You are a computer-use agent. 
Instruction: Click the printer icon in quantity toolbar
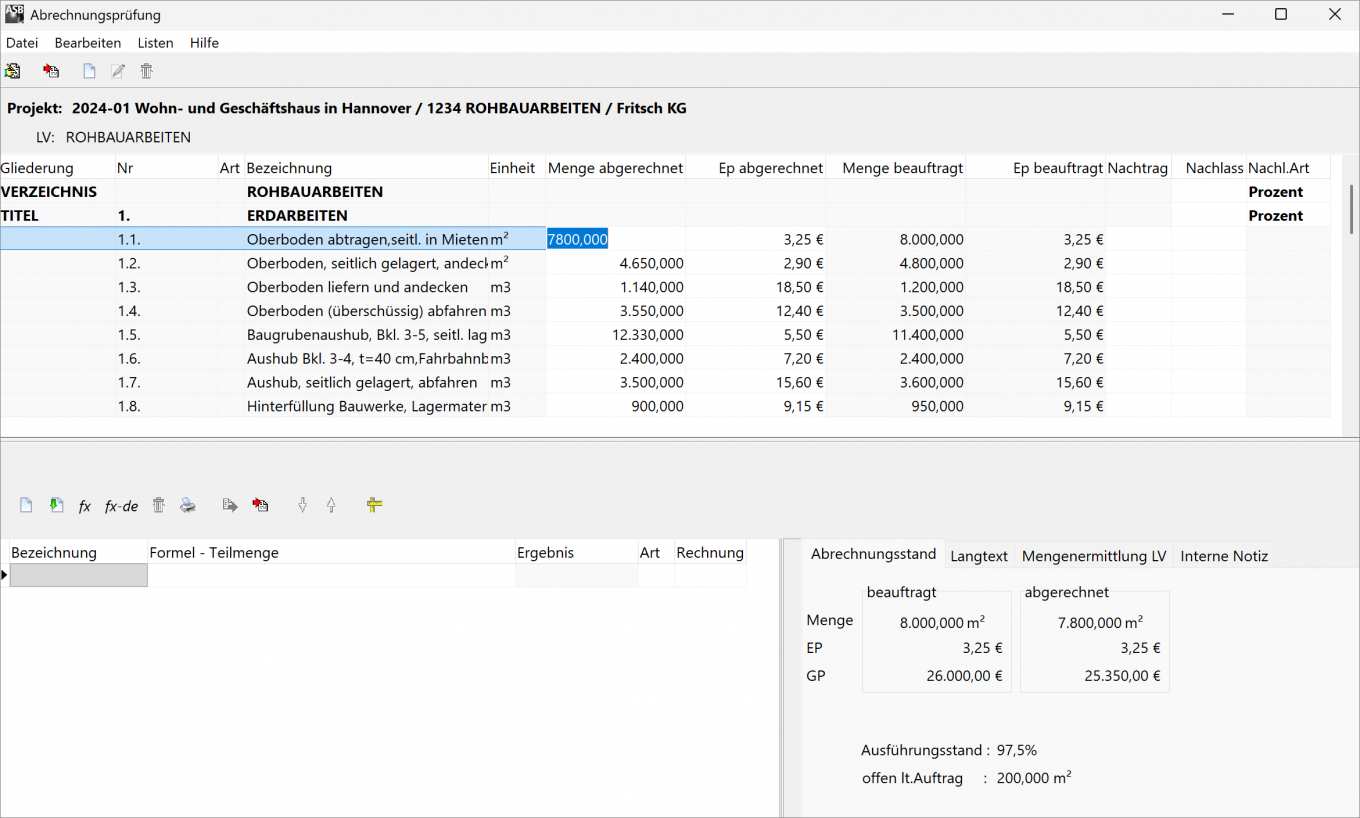click(x=188, y=506)
